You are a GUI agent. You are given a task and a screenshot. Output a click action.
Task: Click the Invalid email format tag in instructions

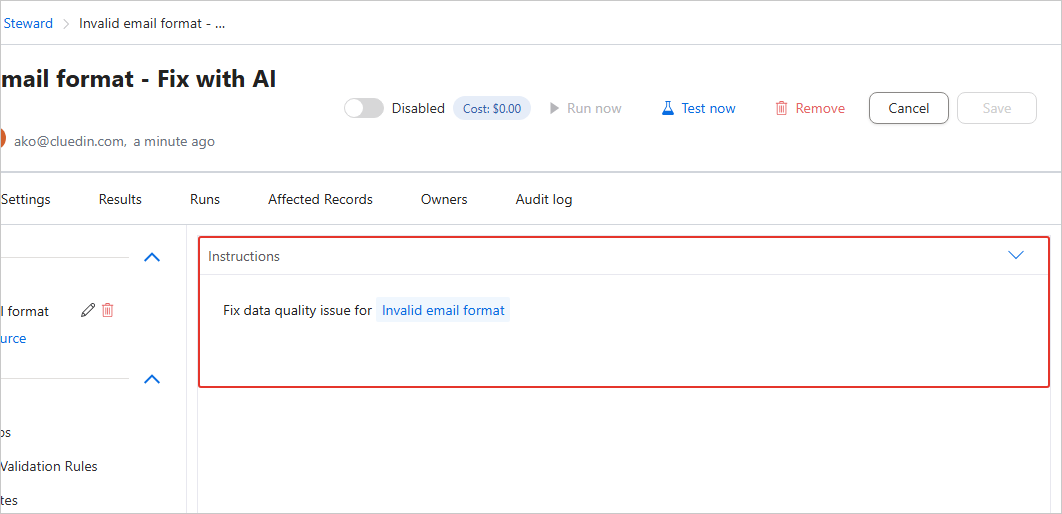coord(443,310)
